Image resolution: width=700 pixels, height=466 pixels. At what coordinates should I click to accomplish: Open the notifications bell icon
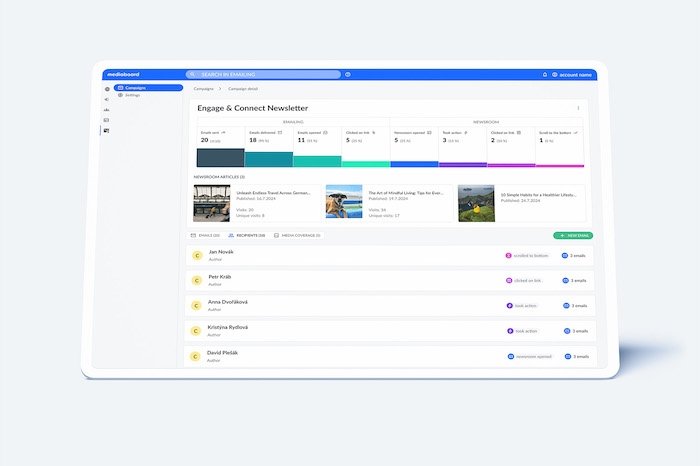click(x=545, y=75)
